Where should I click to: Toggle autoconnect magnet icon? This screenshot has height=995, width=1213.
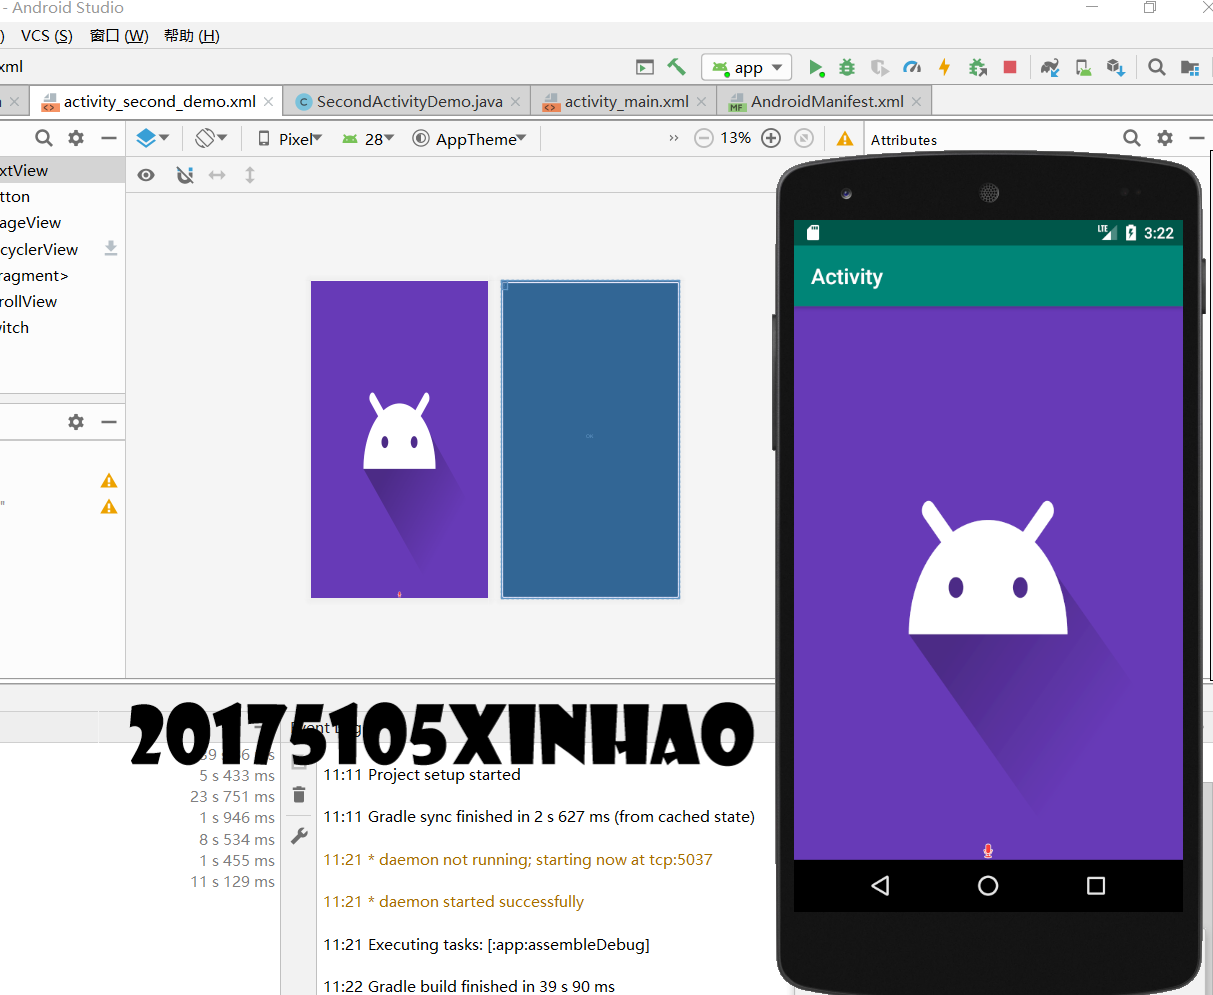184,175
